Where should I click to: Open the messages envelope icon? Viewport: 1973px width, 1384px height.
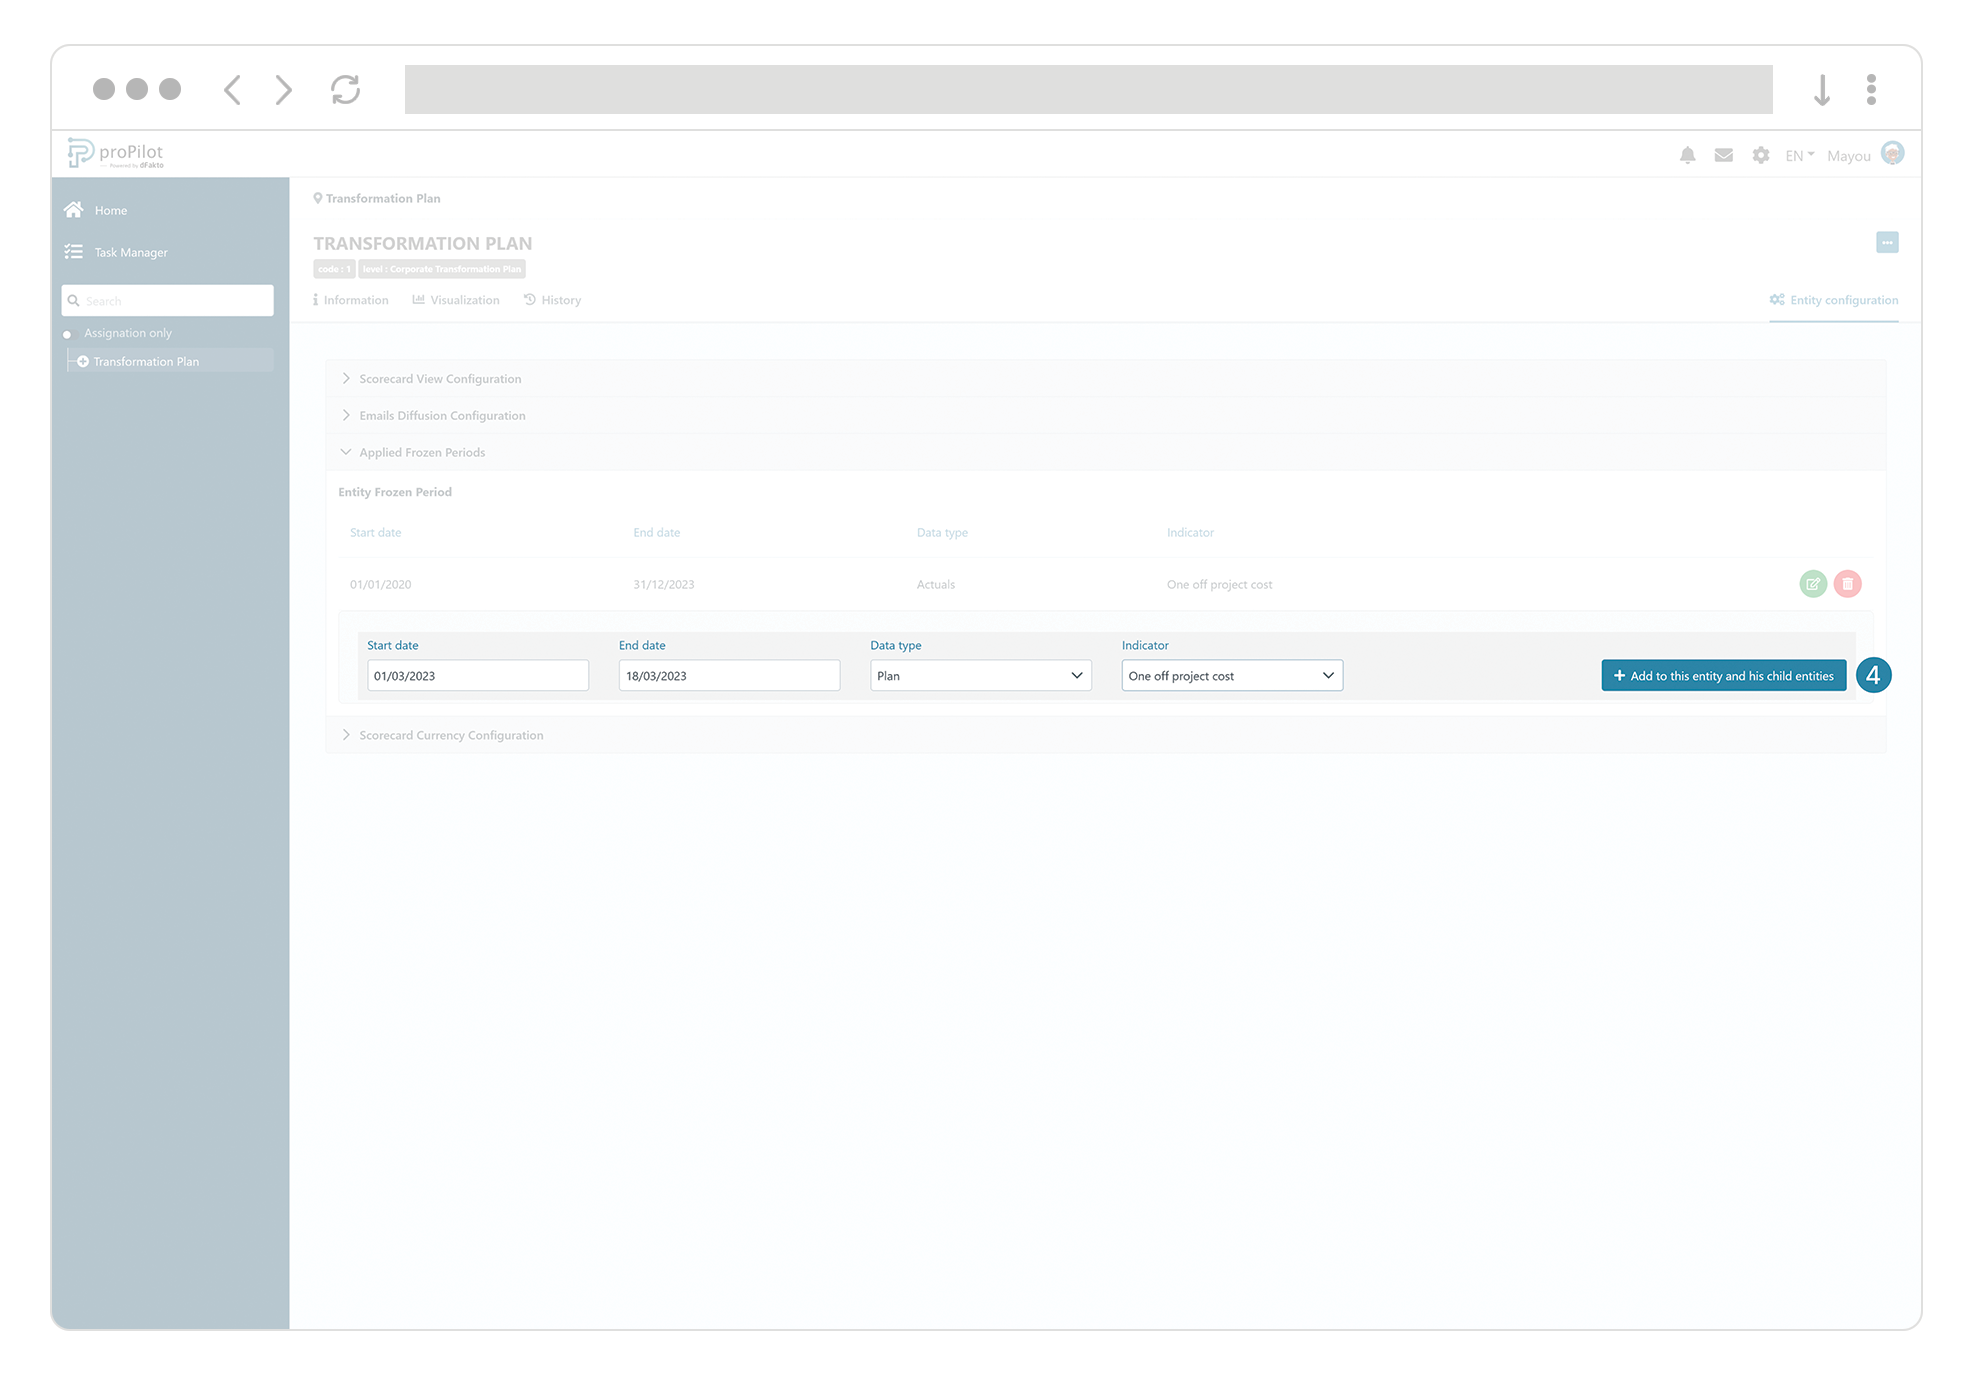click(1723, 155)
